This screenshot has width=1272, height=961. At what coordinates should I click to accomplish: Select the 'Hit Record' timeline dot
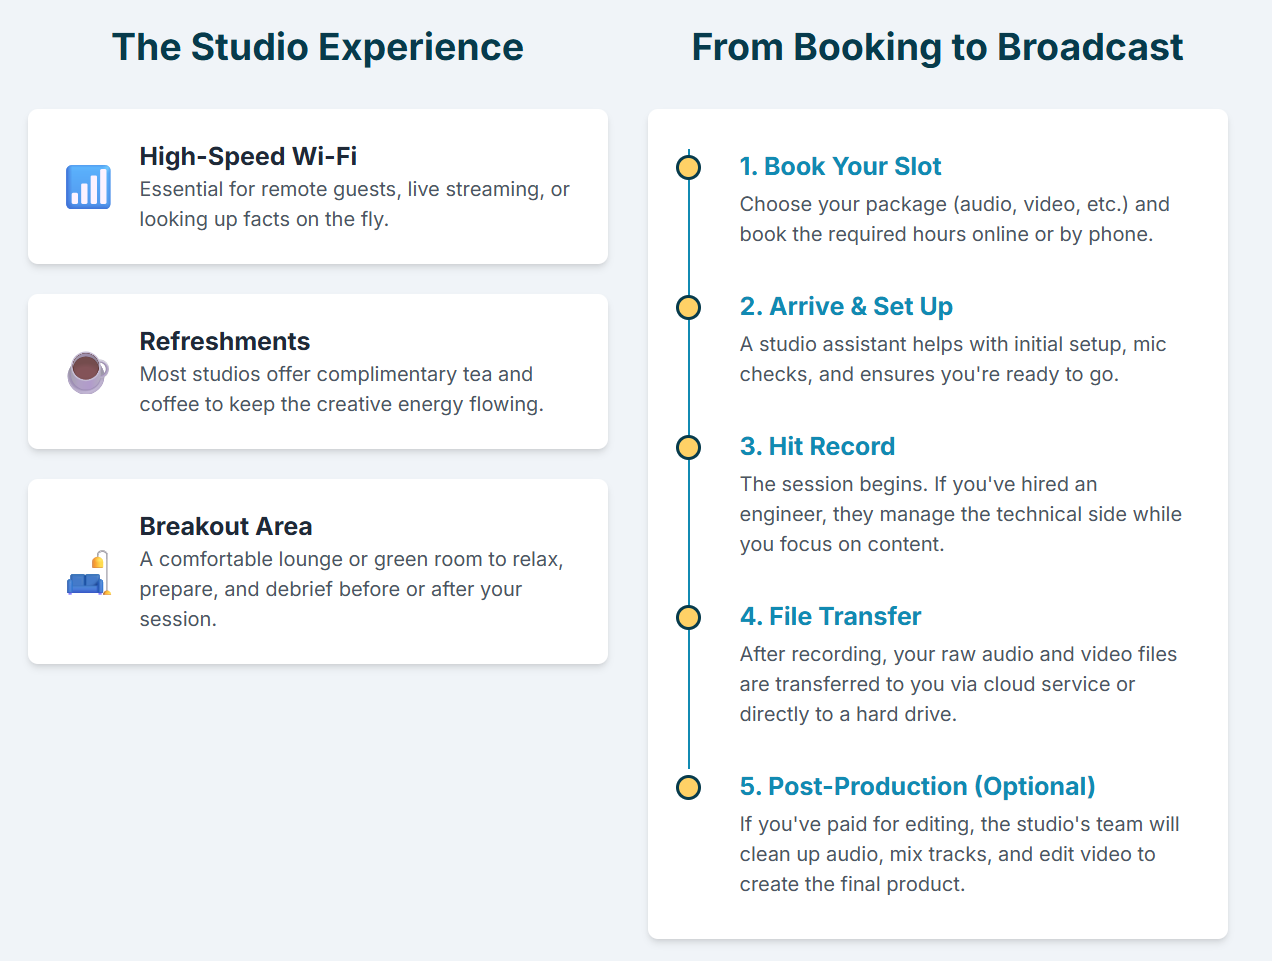pyautogui.click(x=688, y=447)
